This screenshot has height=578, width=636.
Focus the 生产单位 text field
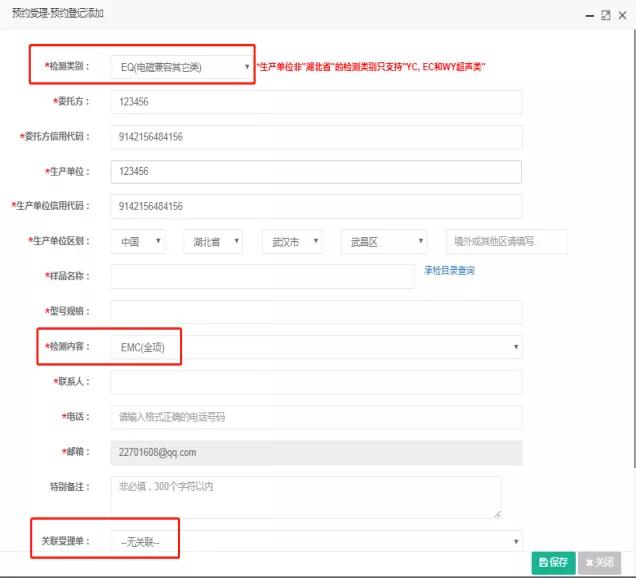pos(316,172)
